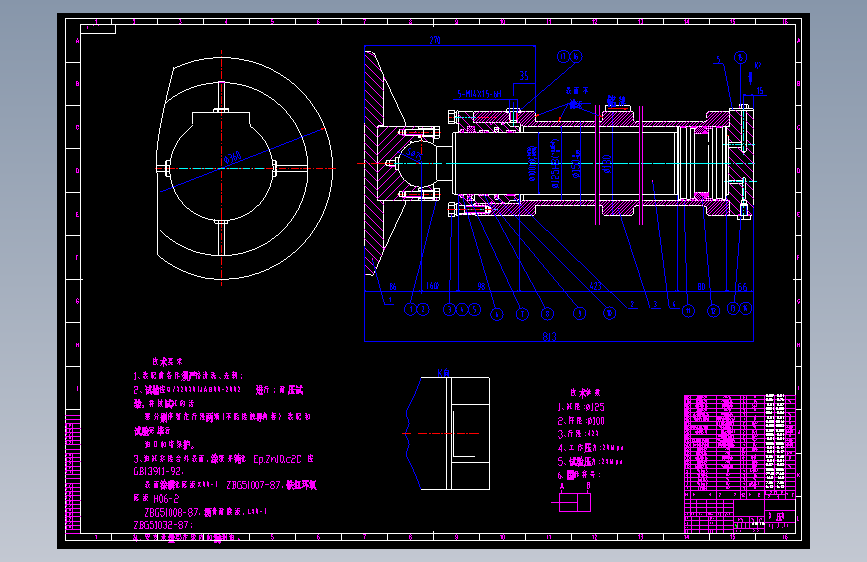The height and width of the screenshot is (562, 867).
Task: Select port label A on hydraulic symbol
Action: (562, 486)
